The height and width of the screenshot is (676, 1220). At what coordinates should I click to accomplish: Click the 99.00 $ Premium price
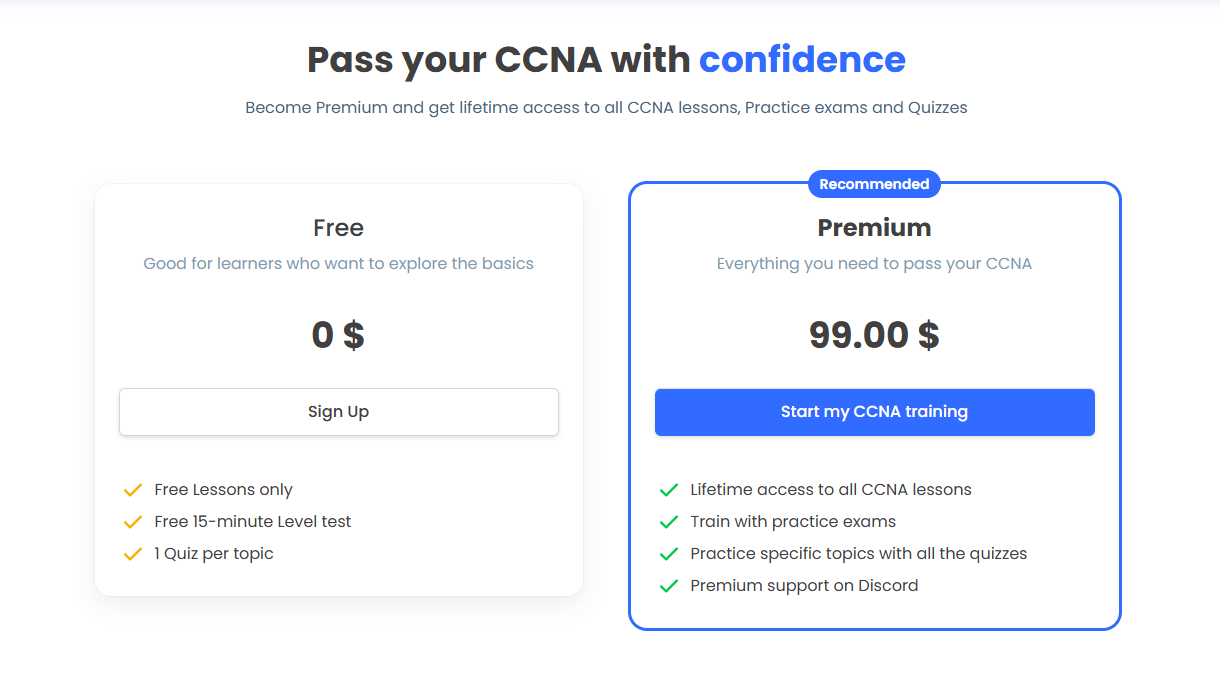873,335
